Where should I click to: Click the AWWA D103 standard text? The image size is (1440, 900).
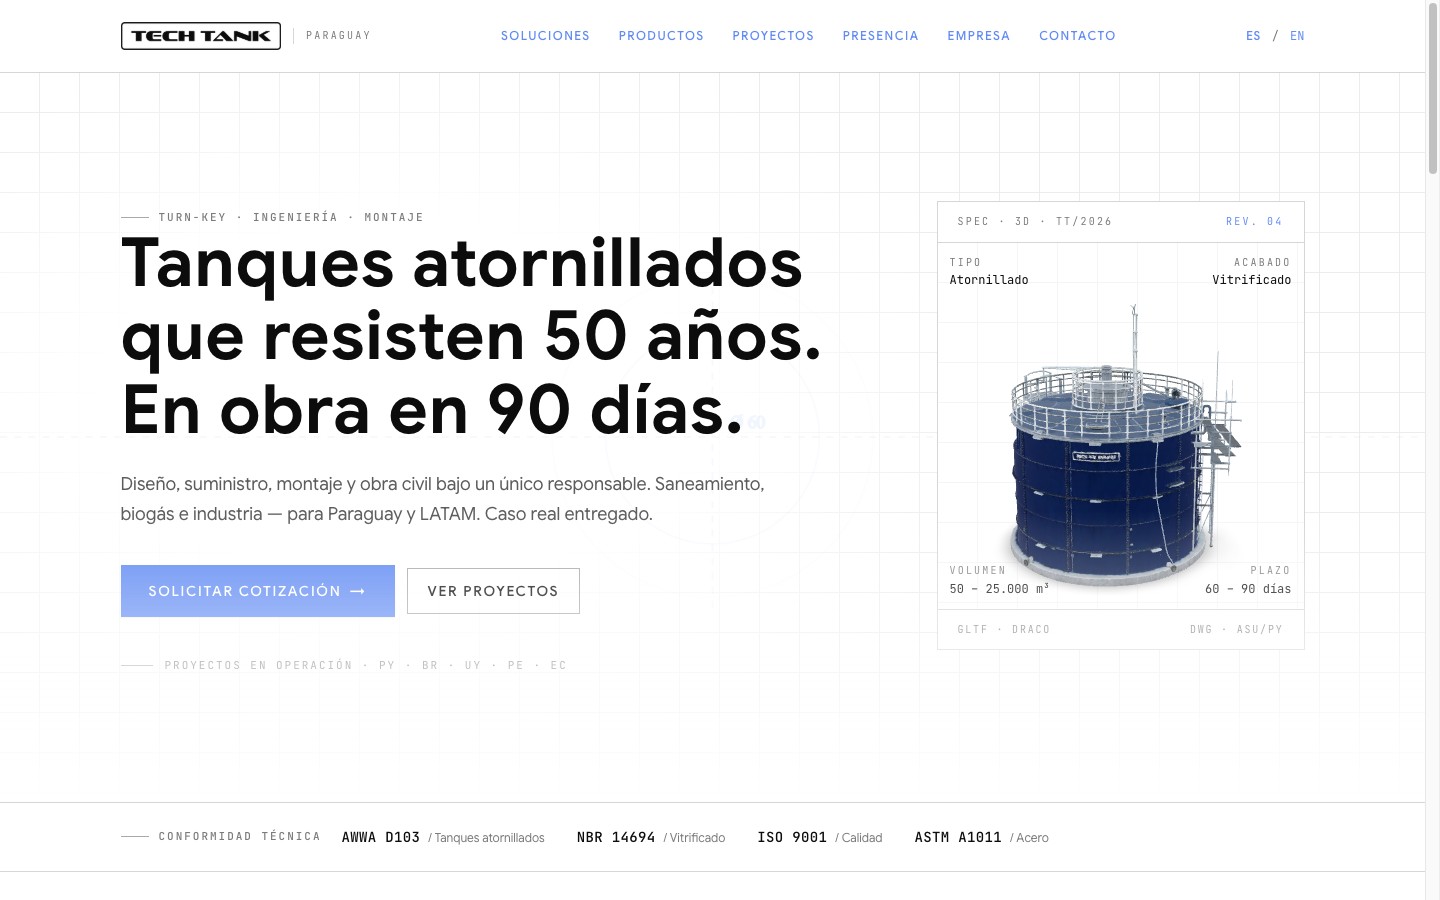[381, 837]
